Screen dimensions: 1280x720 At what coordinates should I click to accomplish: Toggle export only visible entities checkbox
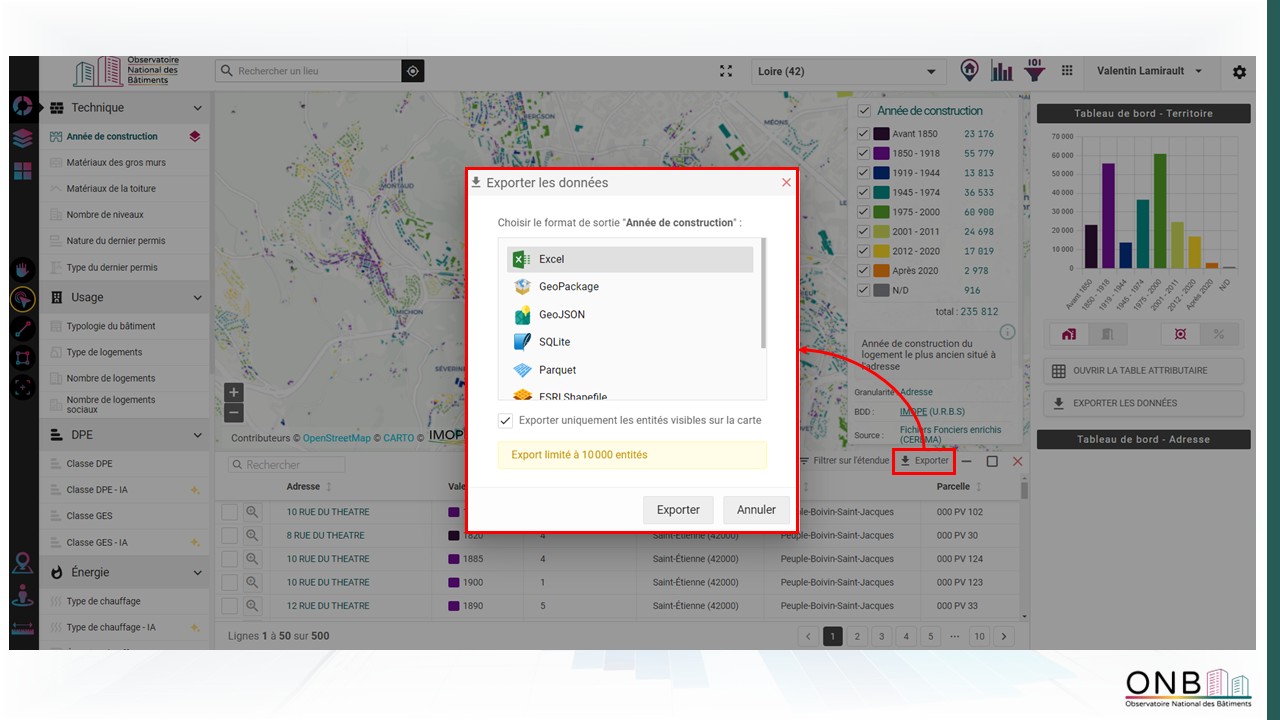[506, 421]
